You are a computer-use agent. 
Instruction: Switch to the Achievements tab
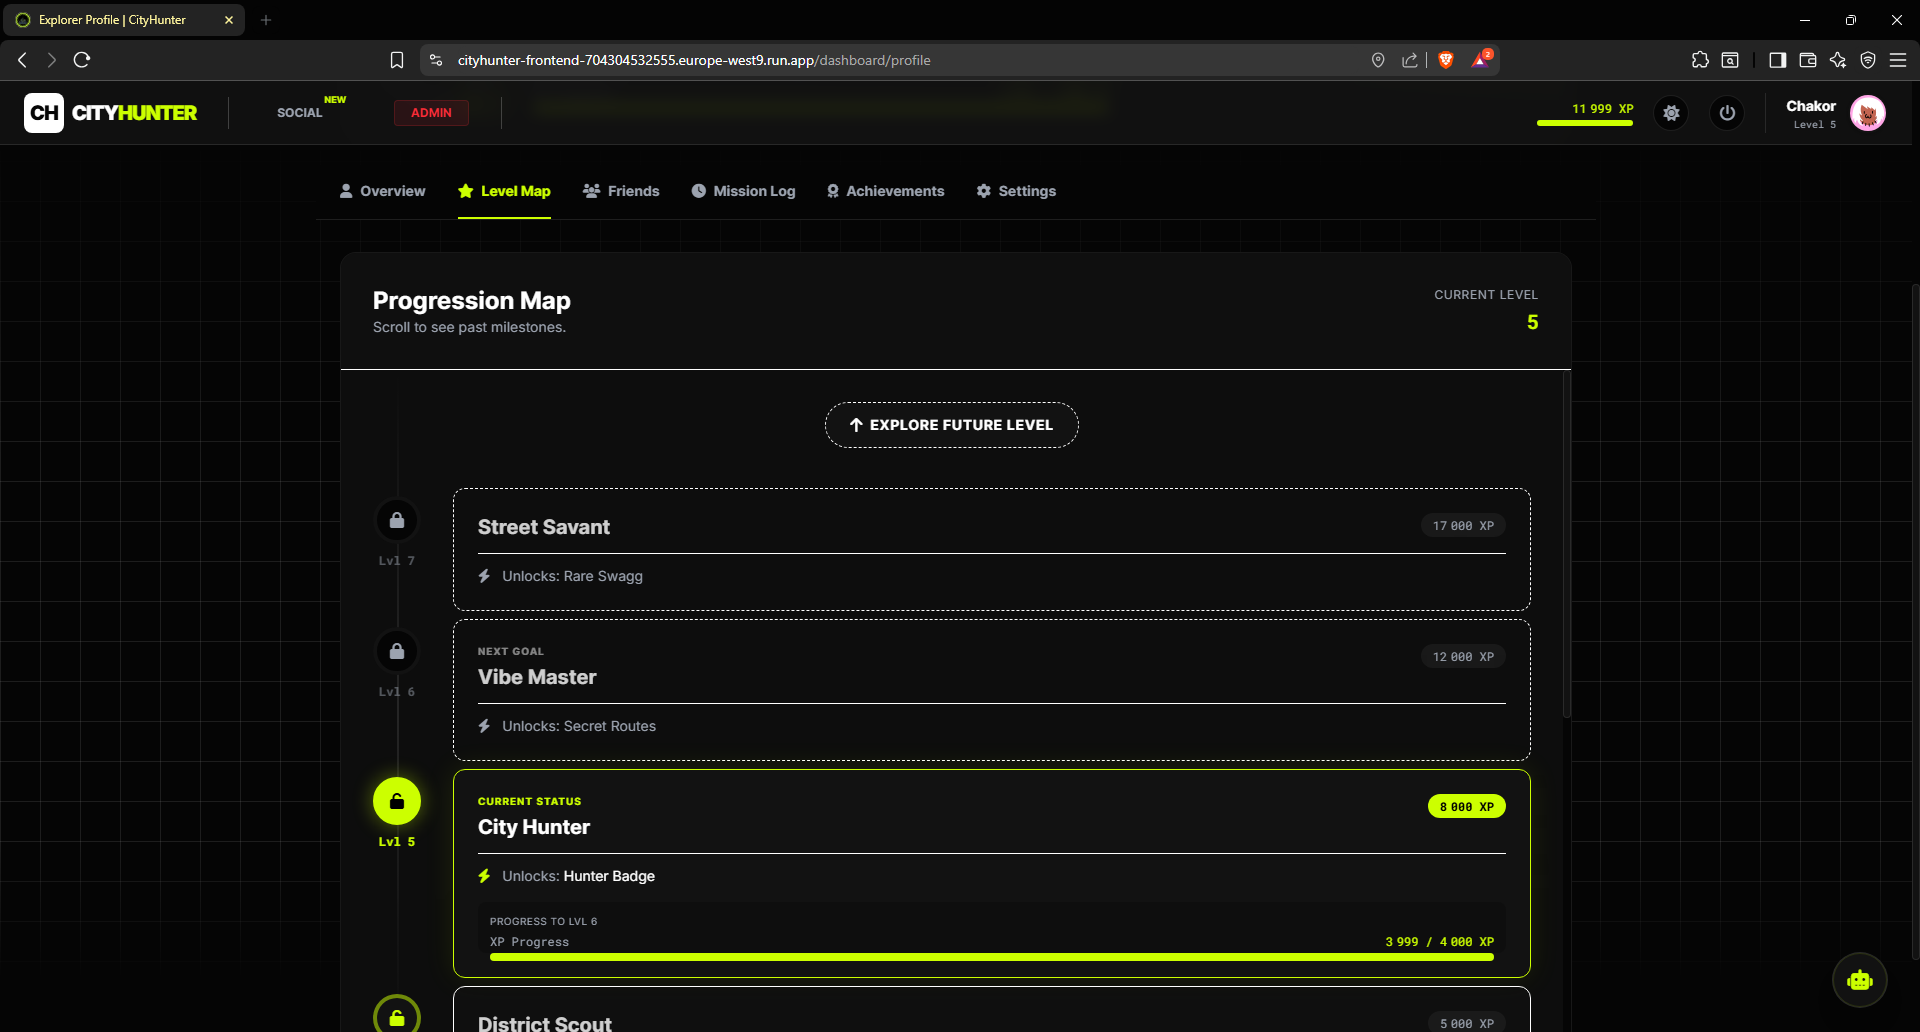(x=885, y=191)
